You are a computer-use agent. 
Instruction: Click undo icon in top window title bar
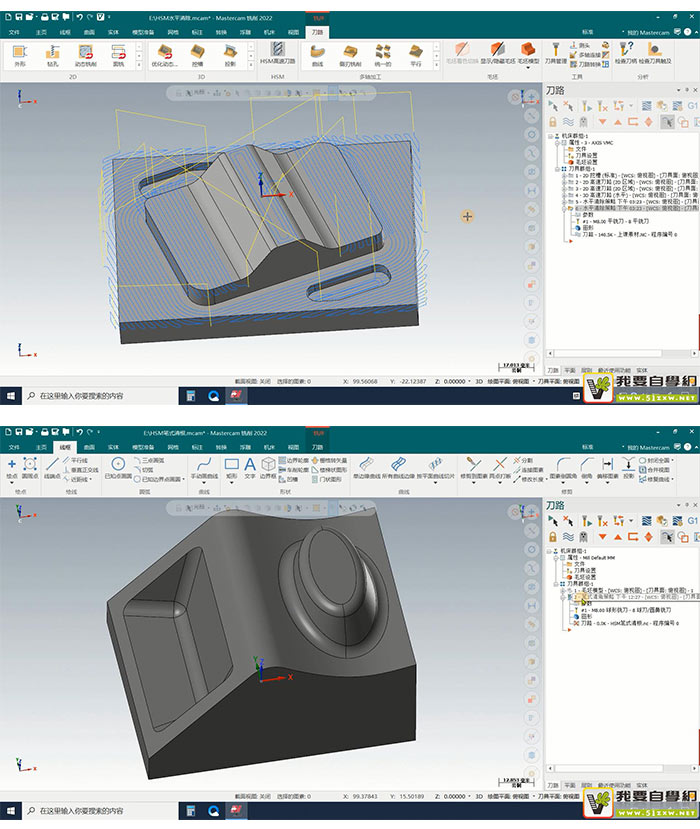pyautogui.click(x=79, y=17)
